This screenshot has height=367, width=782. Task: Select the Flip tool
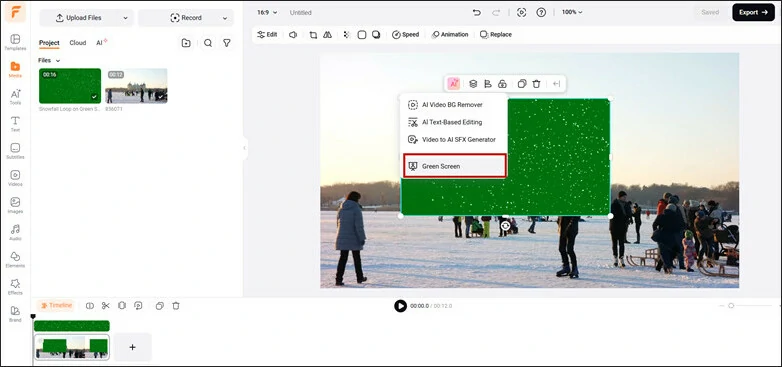[328, 34]
